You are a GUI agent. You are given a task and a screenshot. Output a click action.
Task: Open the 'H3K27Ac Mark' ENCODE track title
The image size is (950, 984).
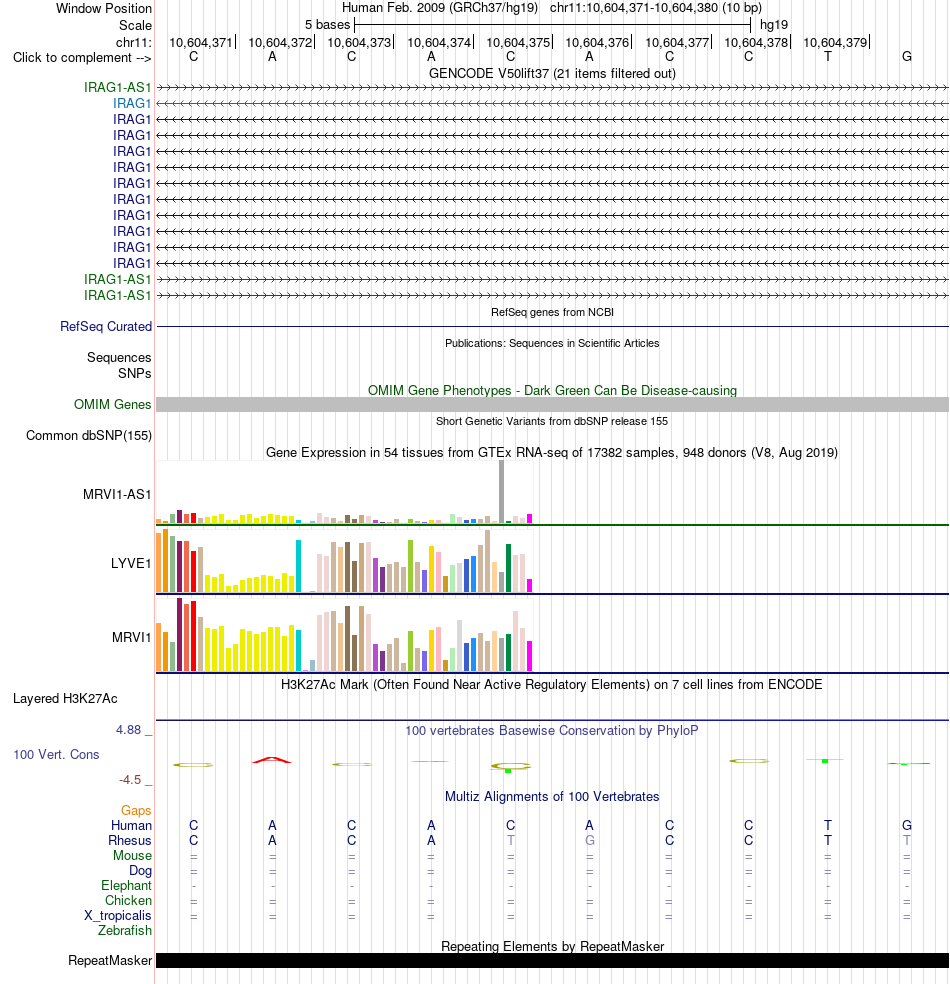pyautogui.click(x=552, y=685)
